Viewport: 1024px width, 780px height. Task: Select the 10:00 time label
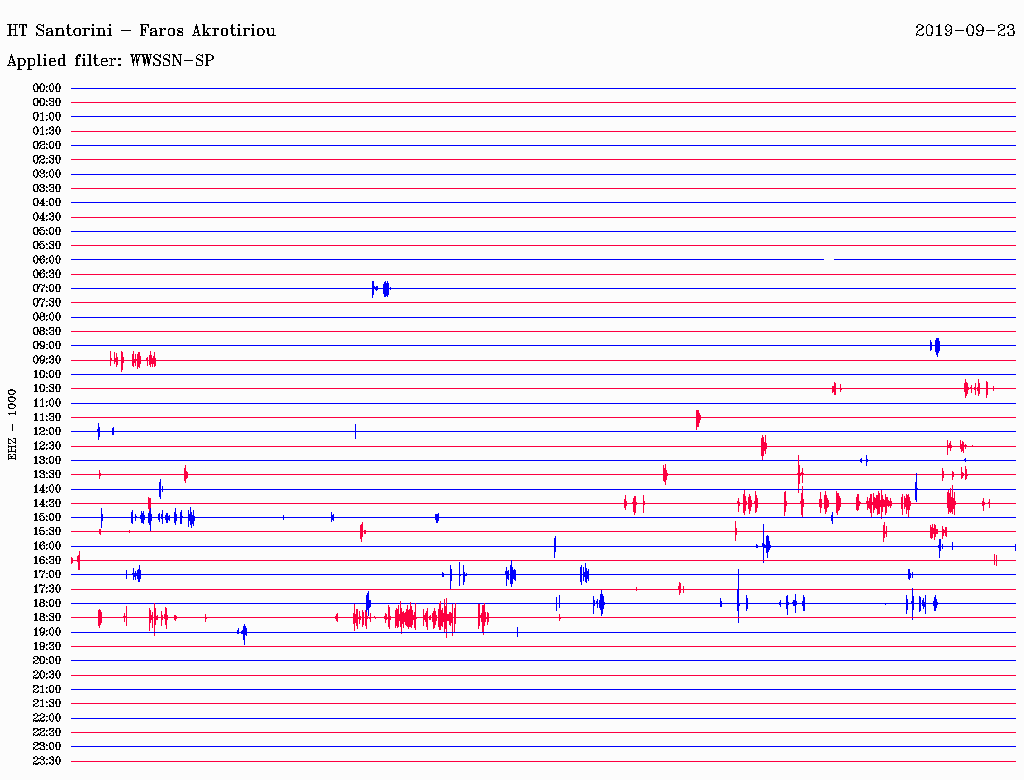(x=47, y=374)
